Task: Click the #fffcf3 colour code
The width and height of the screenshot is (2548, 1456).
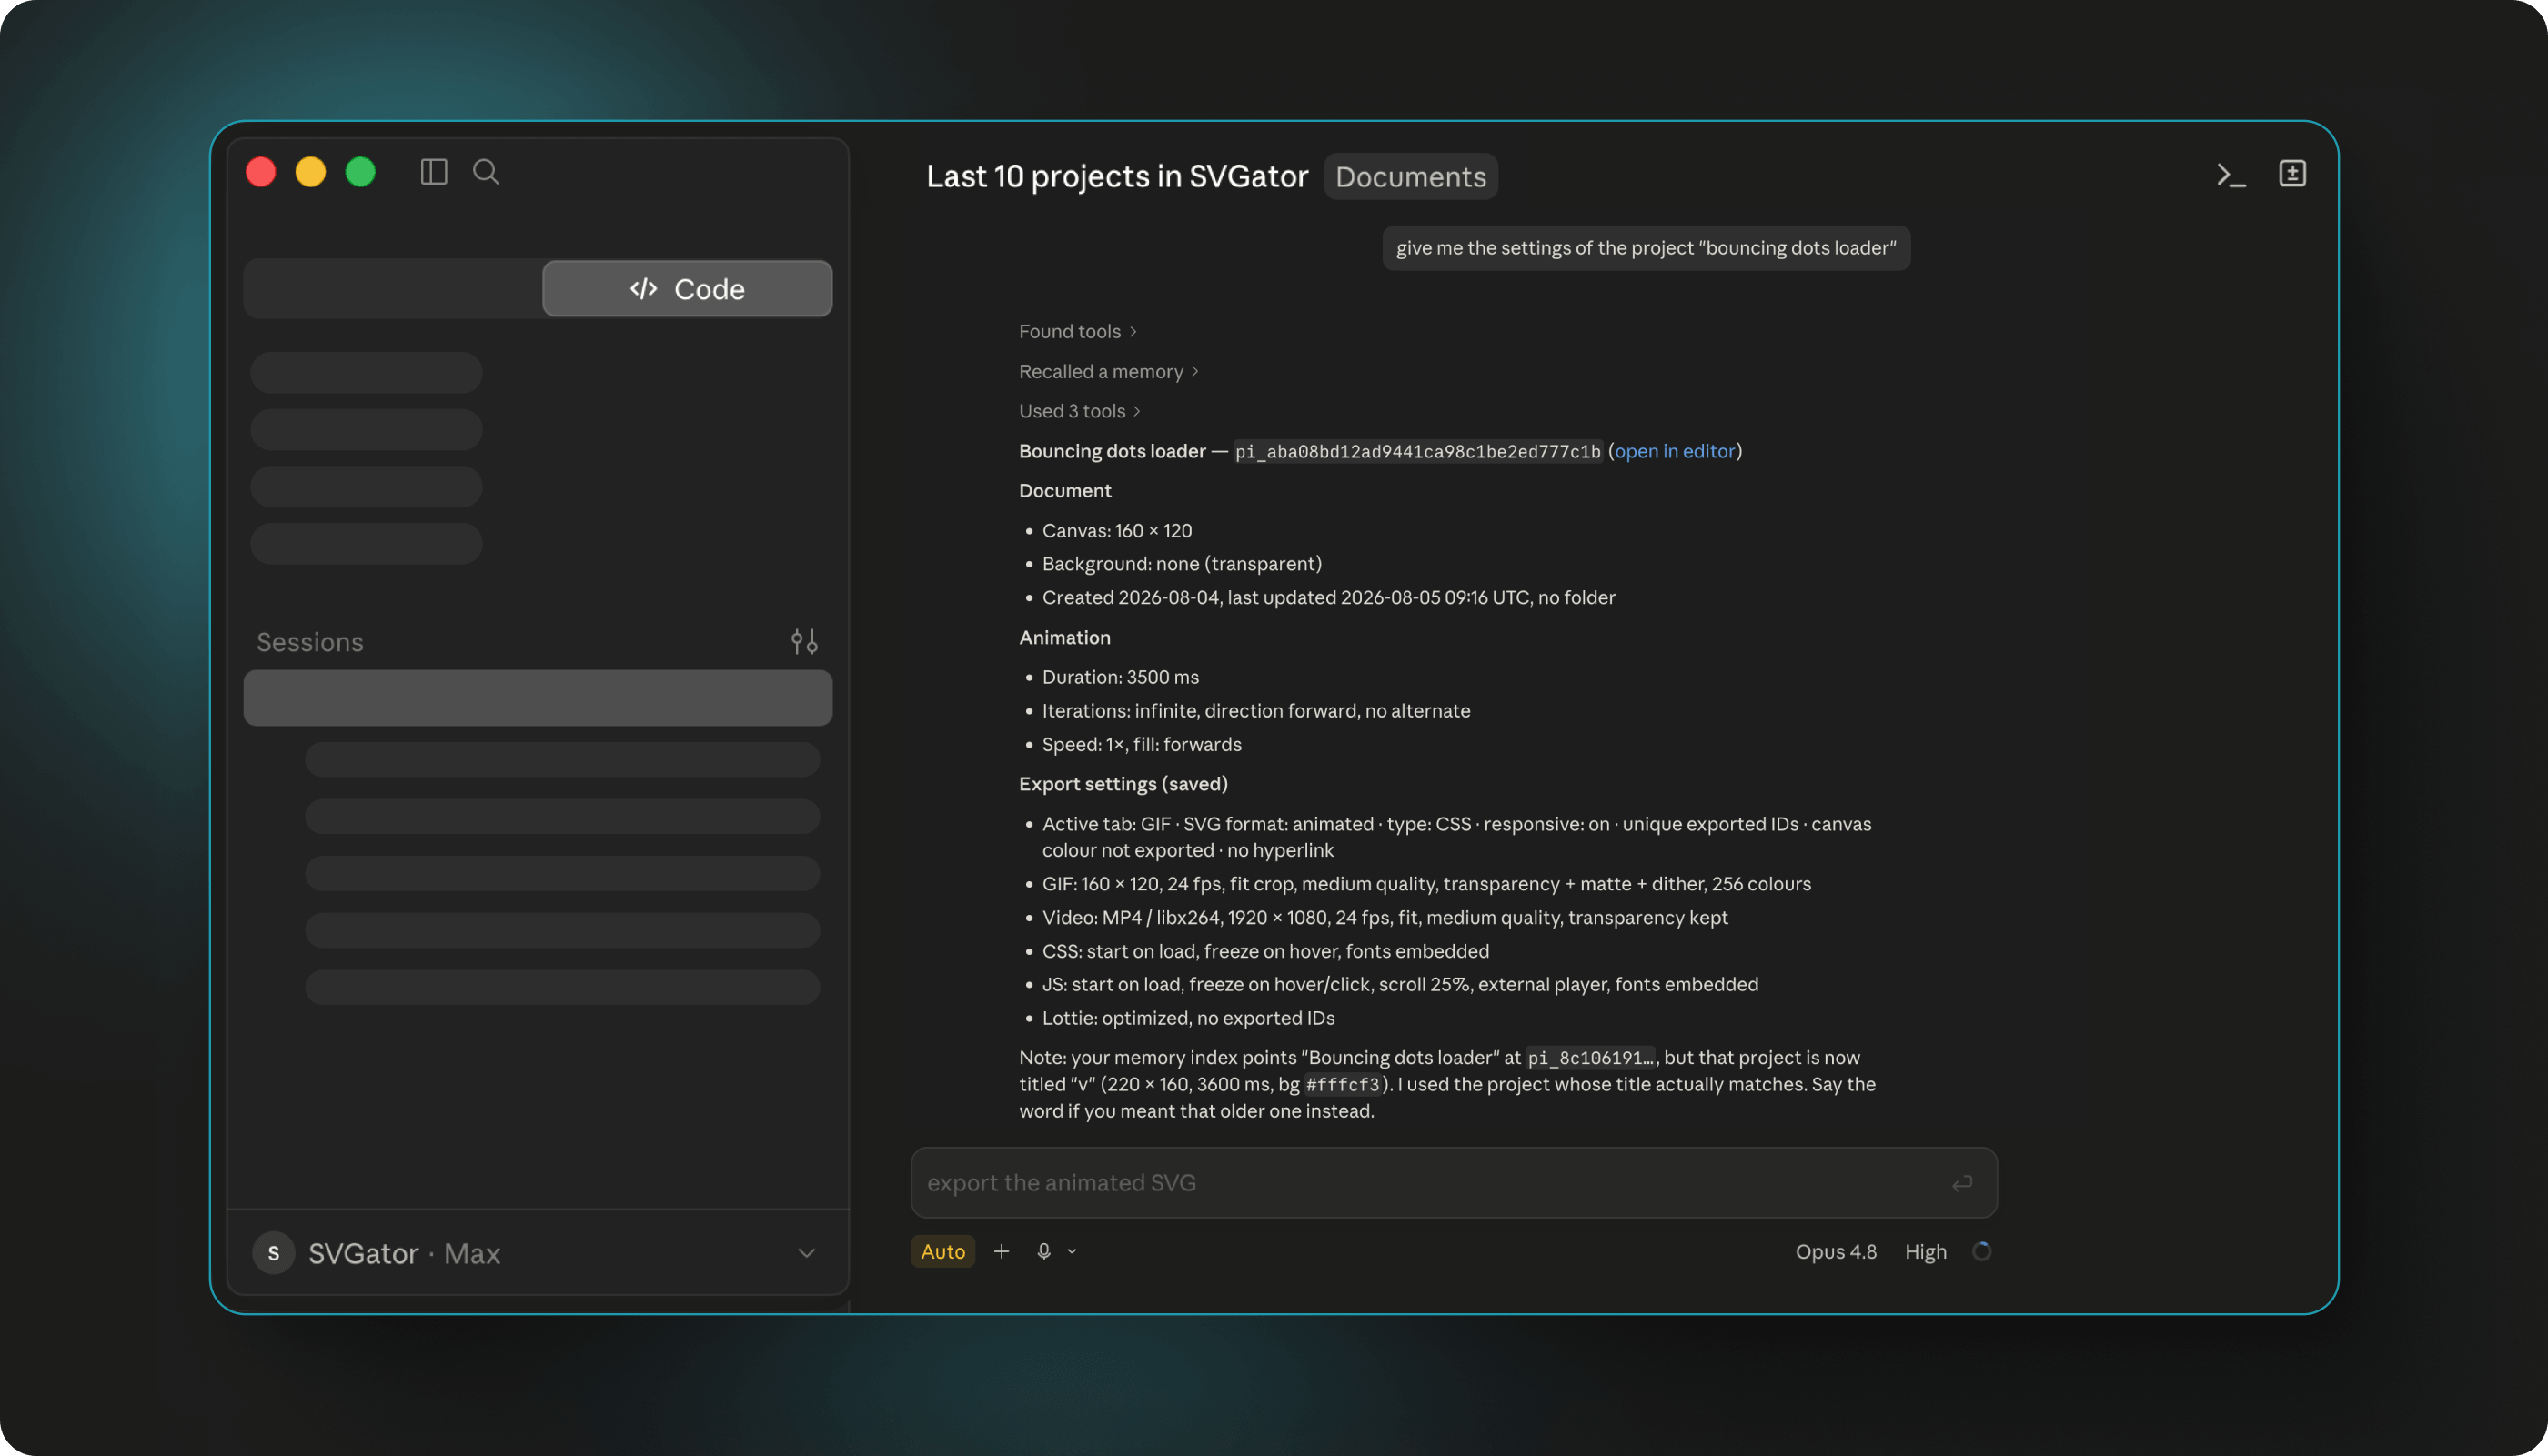Action: coord(1342,1085)
